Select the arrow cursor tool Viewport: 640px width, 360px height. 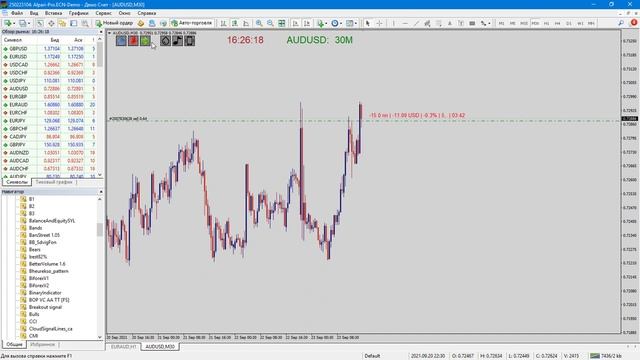(x=367, y=23)
